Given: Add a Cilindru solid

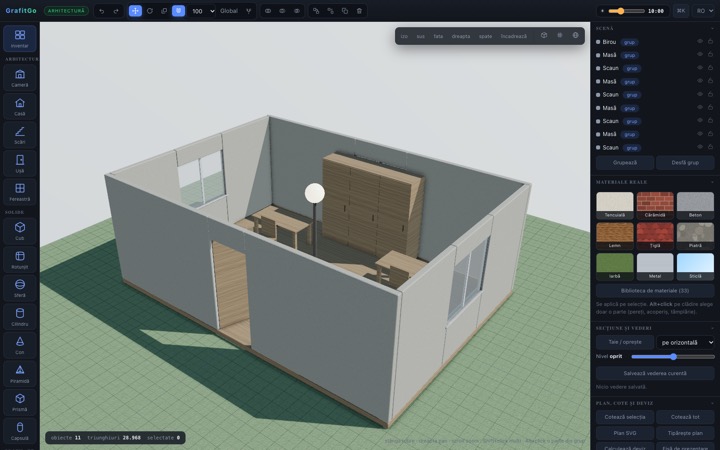Looking at the screenshot, I should pos(20,317).
